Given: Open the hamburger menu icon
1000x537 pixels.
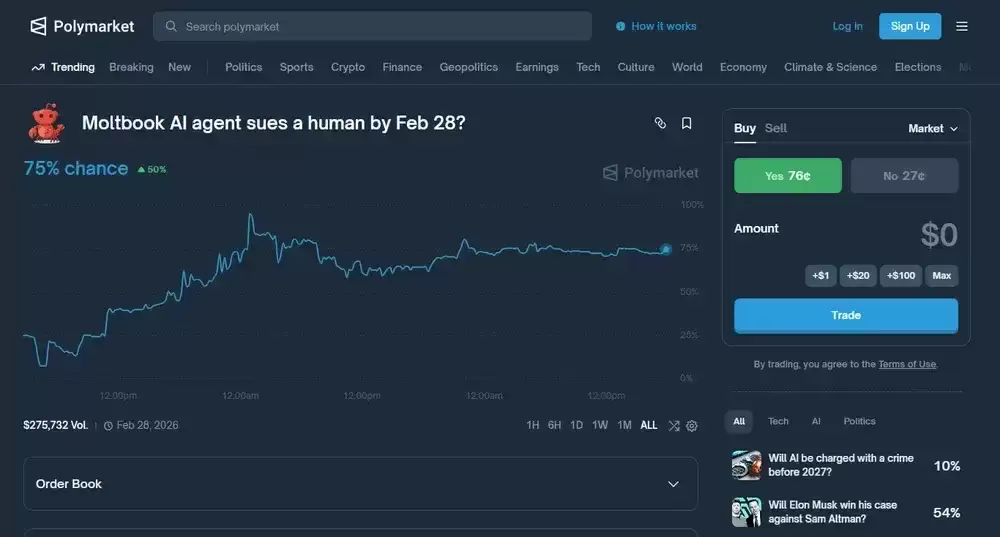Looking at the screenshot, I should tap(962, 26).
